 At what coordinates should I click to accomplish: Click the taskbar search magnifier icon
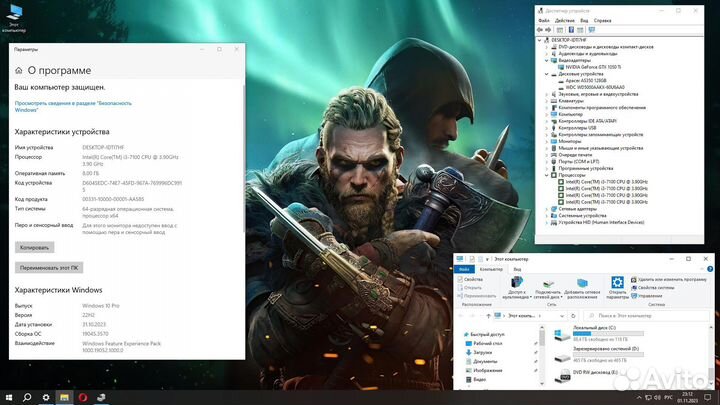pos(27,397)
